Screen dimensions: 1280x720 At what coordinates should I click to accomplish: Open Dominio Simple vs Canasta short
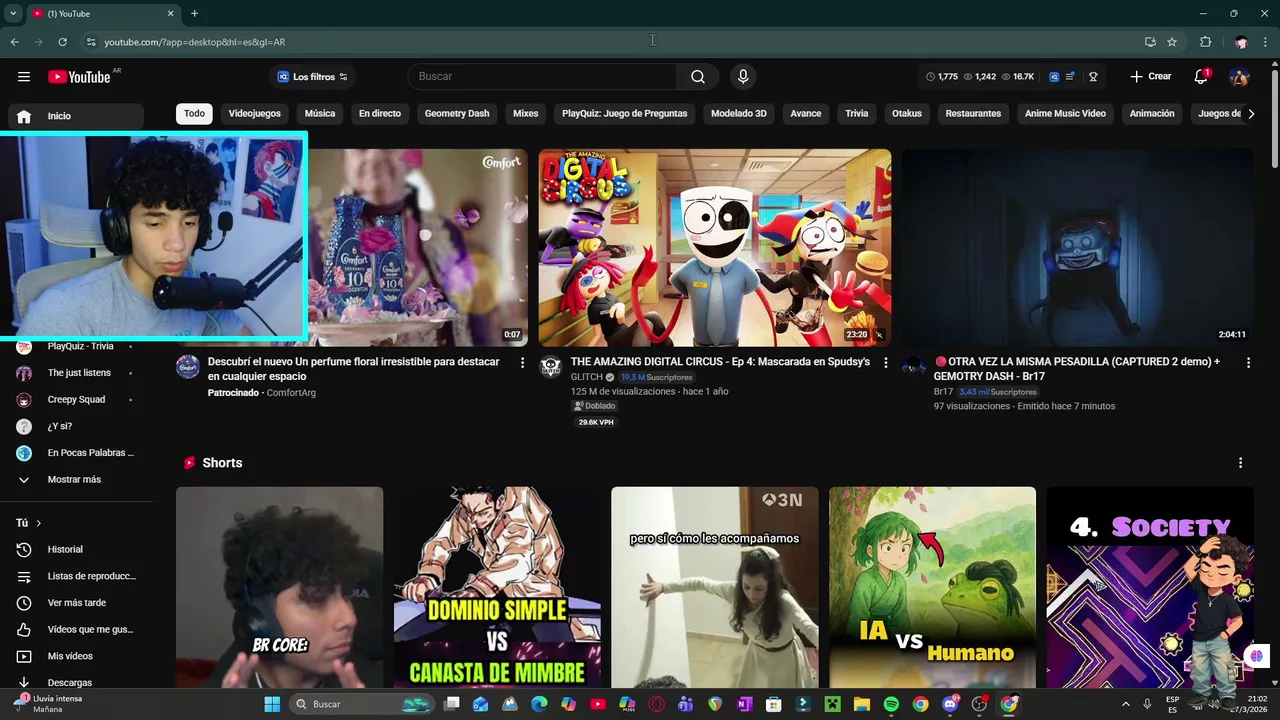[497, 588]
